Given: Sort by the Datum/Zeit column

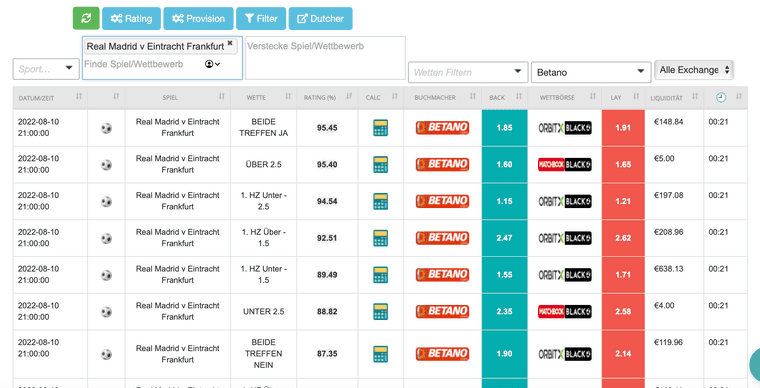Looking at the screenshot, I should [50, 97].
